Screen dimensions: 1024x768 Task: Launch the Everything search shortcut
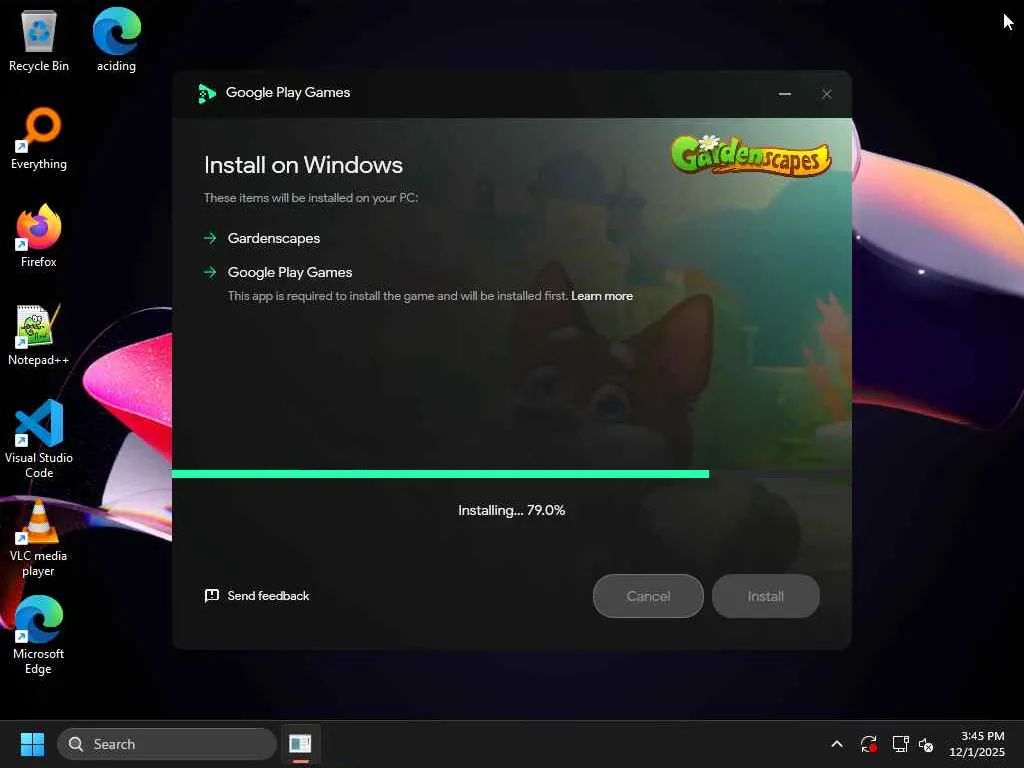tap(39, 138)
